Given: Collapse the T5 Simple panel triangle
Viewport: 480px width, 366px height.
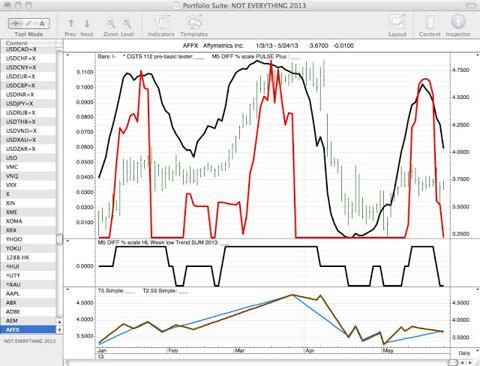Looking at the screenshot, I should [68, 289].
